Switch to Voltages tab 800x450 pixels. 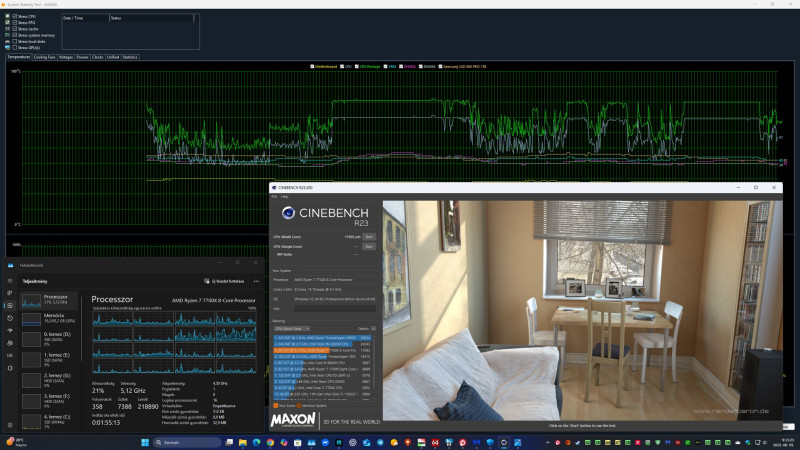66,57
